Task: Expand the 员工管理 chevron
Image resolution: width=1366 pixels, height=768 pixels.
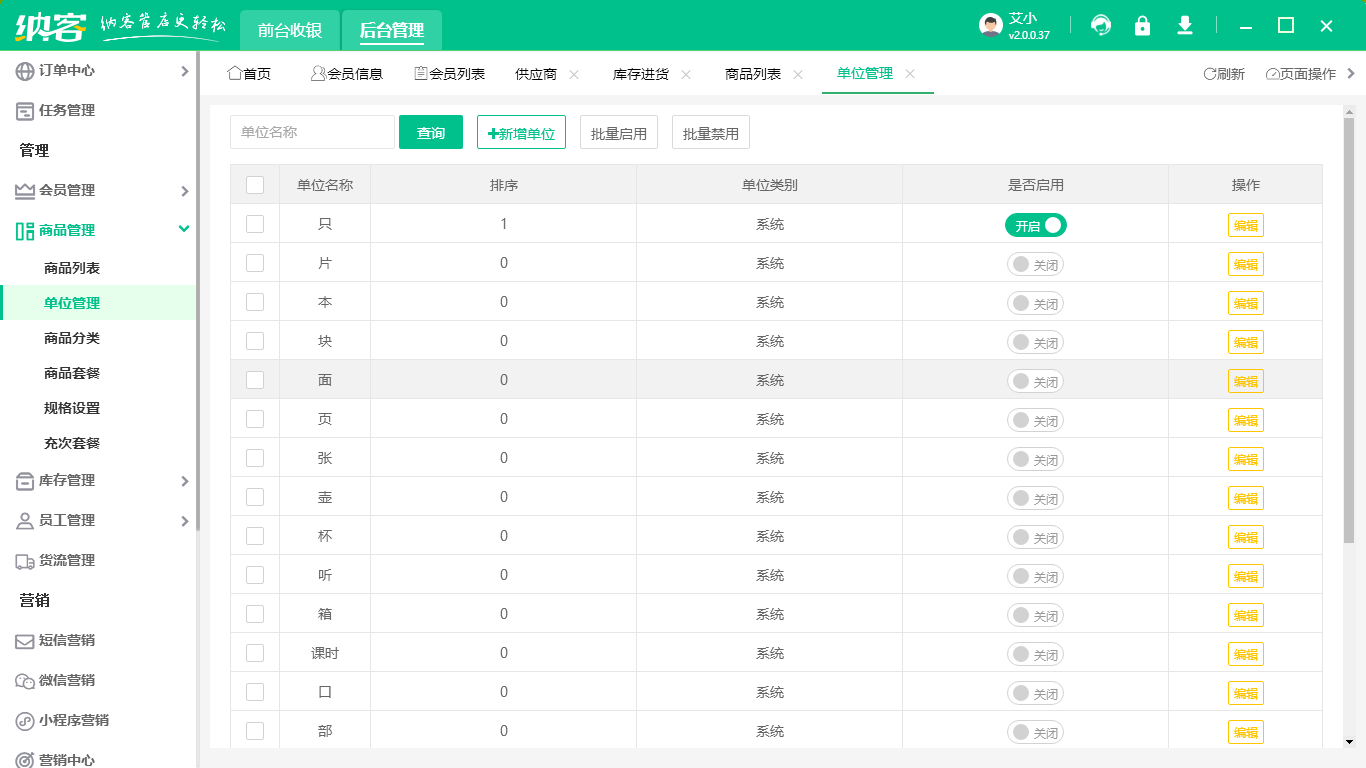Action: [184, 521]
